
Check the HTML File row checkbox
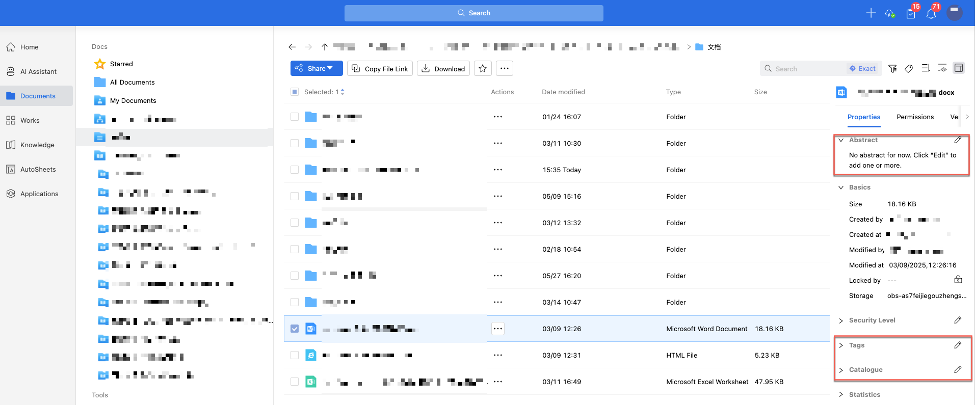294,355
